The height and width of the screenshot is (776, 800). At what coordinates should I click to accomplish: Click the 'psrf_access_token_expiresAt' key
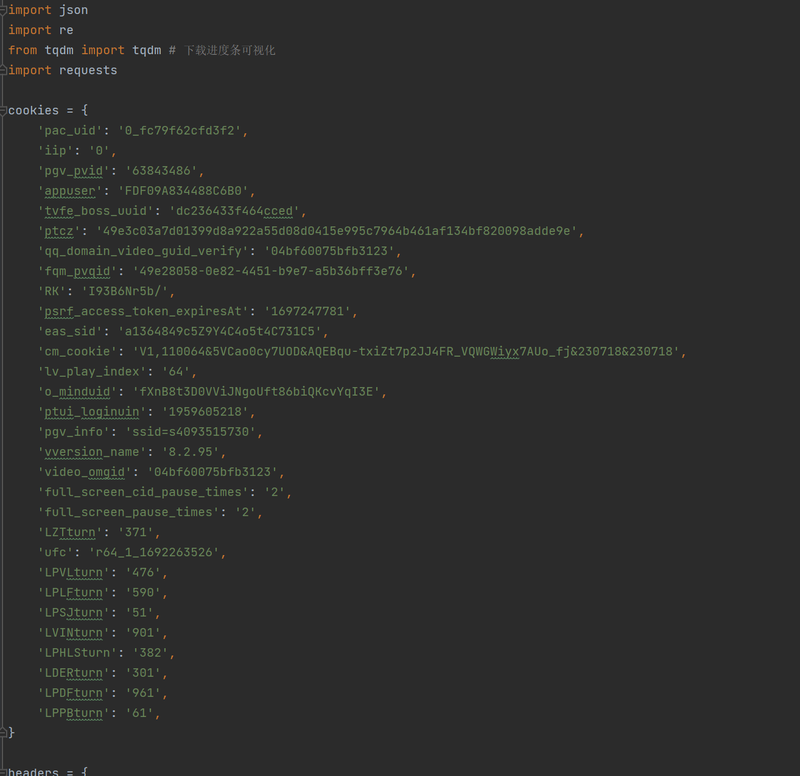point(143,311)
